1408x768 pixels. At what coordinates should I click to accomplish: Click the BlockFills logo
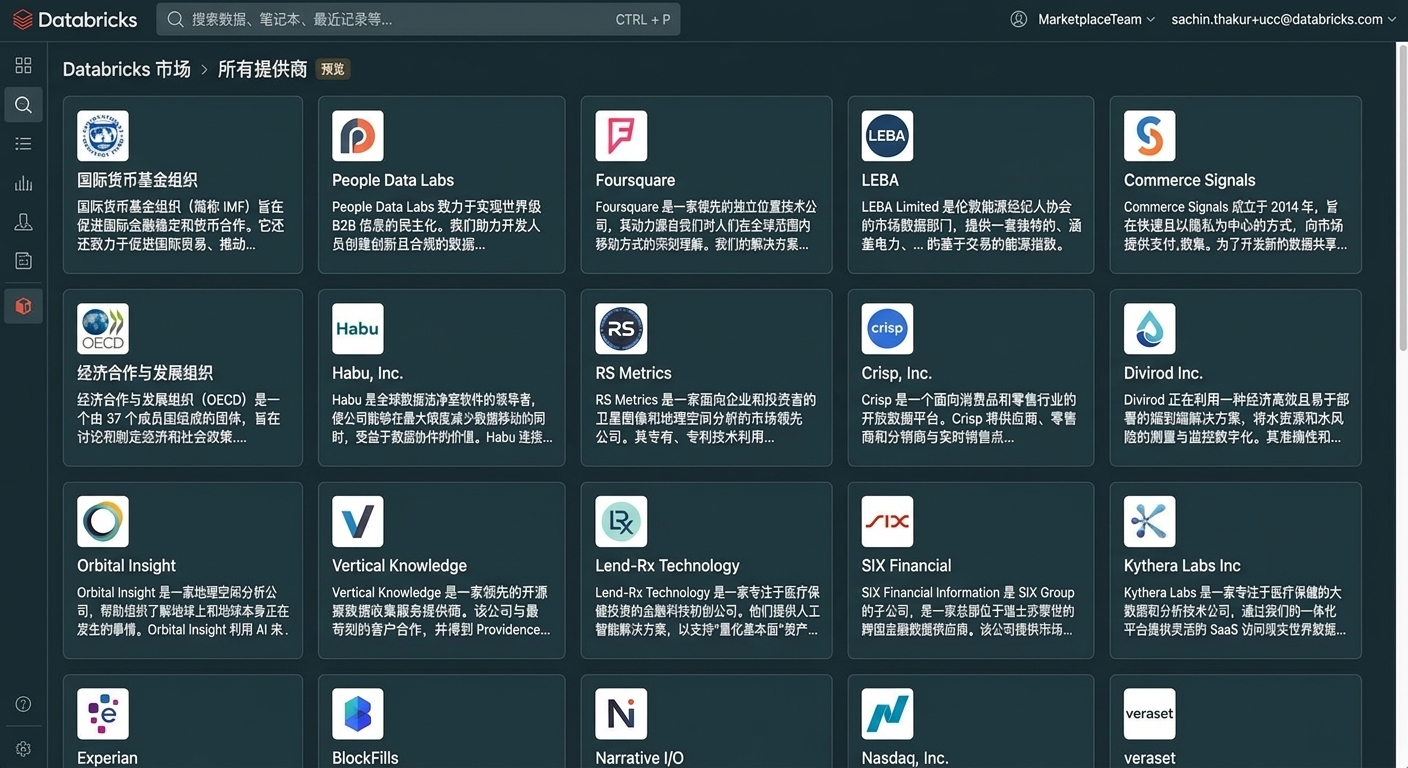(x=358, y=714)
